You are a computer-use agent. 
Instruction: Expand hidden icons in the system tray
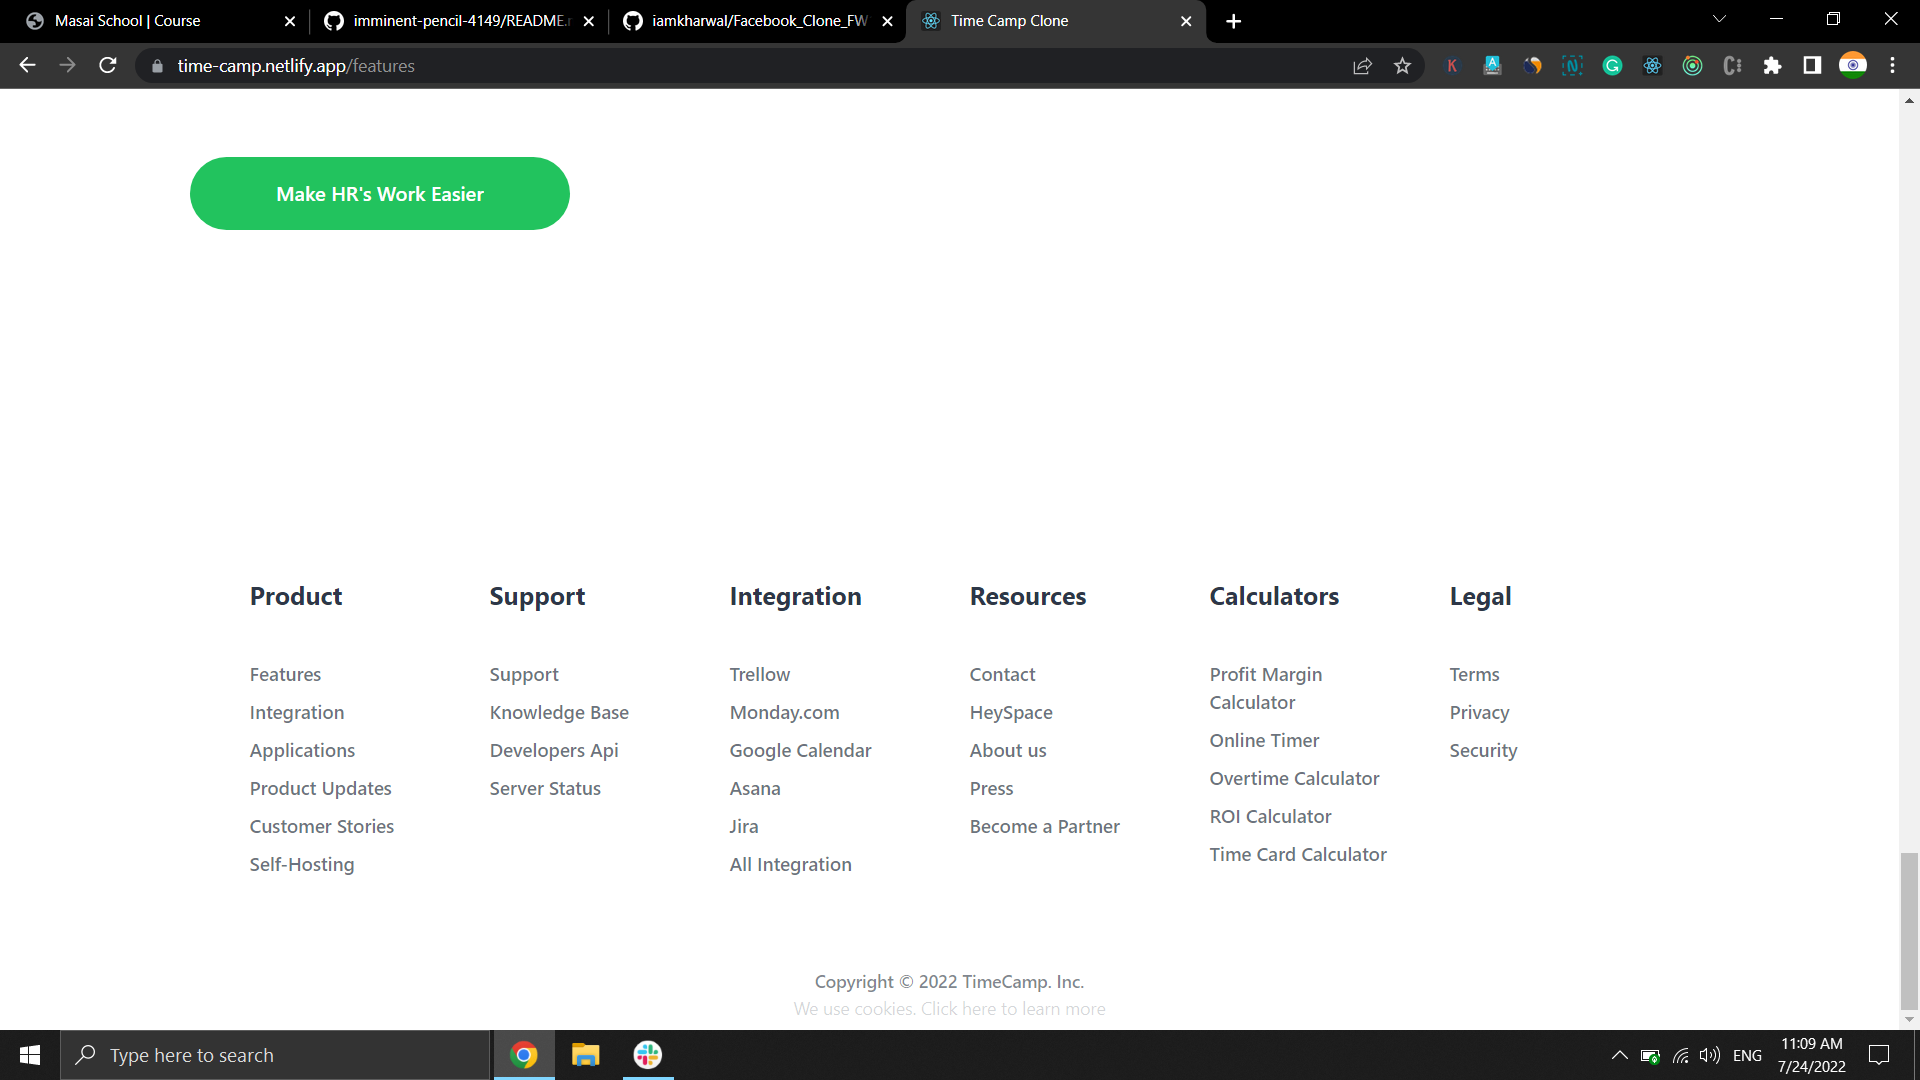pyautogui.click(x=1619, y=1054)
